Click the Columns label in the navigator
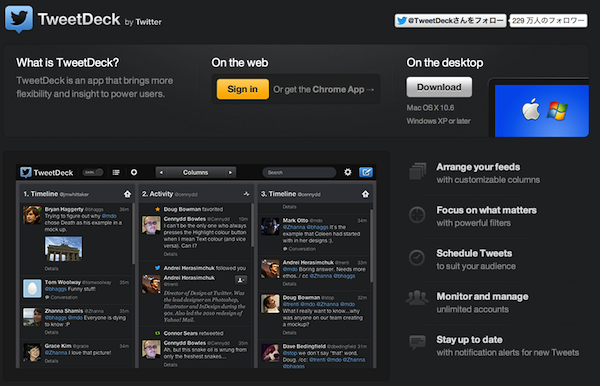This screenshot has height=386, width=600. tap(196, 173)
